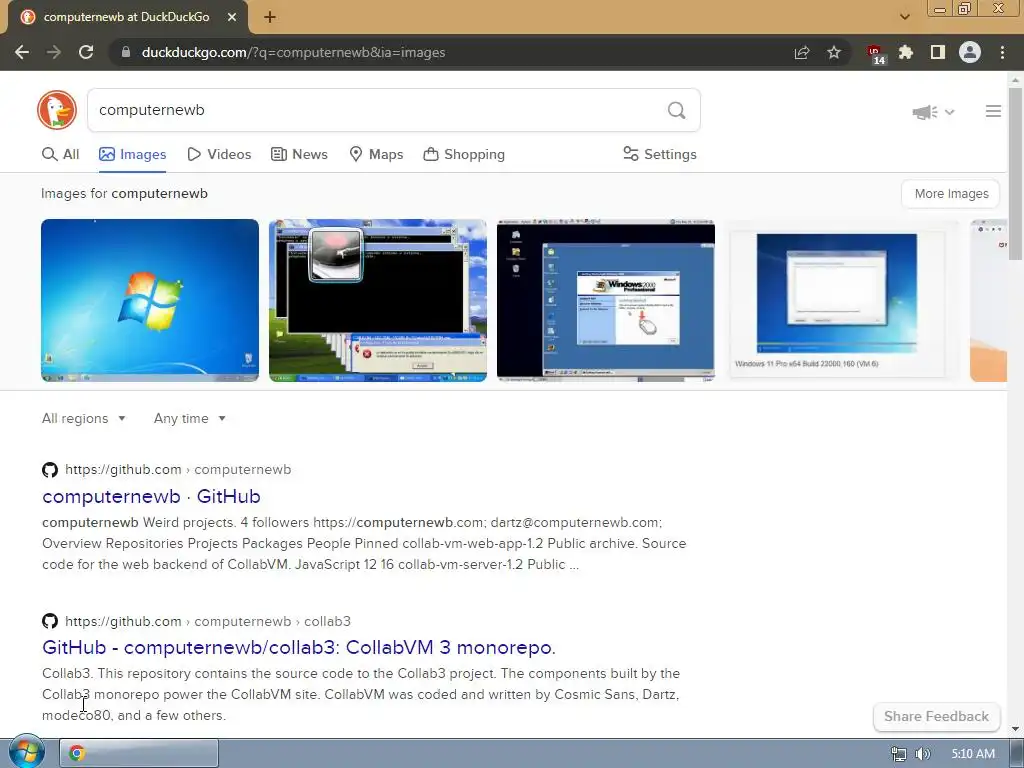Click GitHub favicon of collab3 result

(50, 621)
